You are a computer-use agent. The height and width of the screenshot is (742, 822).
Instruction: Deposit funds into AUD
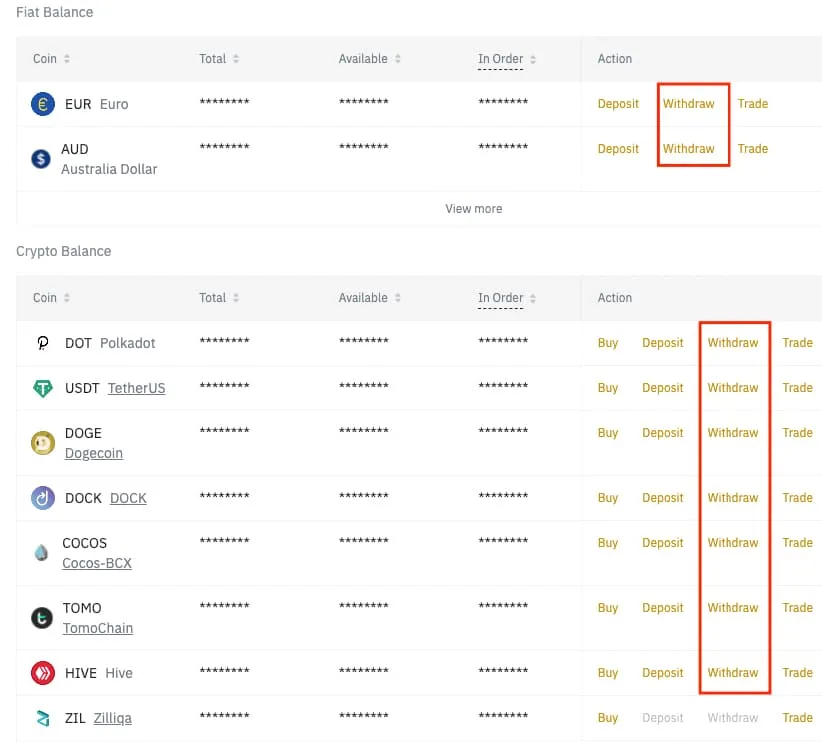618,149
